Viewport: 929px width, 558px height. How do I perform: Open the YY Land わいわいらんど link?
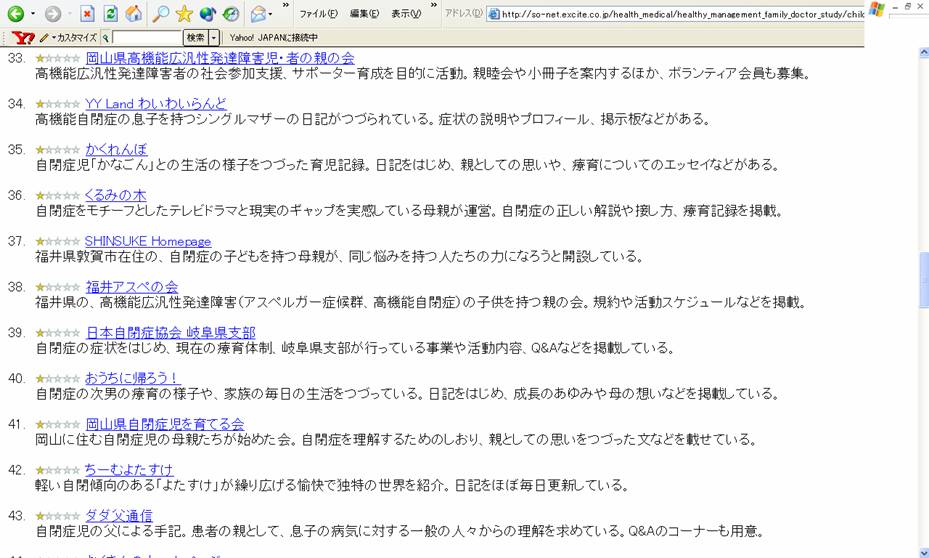[155, 104]
